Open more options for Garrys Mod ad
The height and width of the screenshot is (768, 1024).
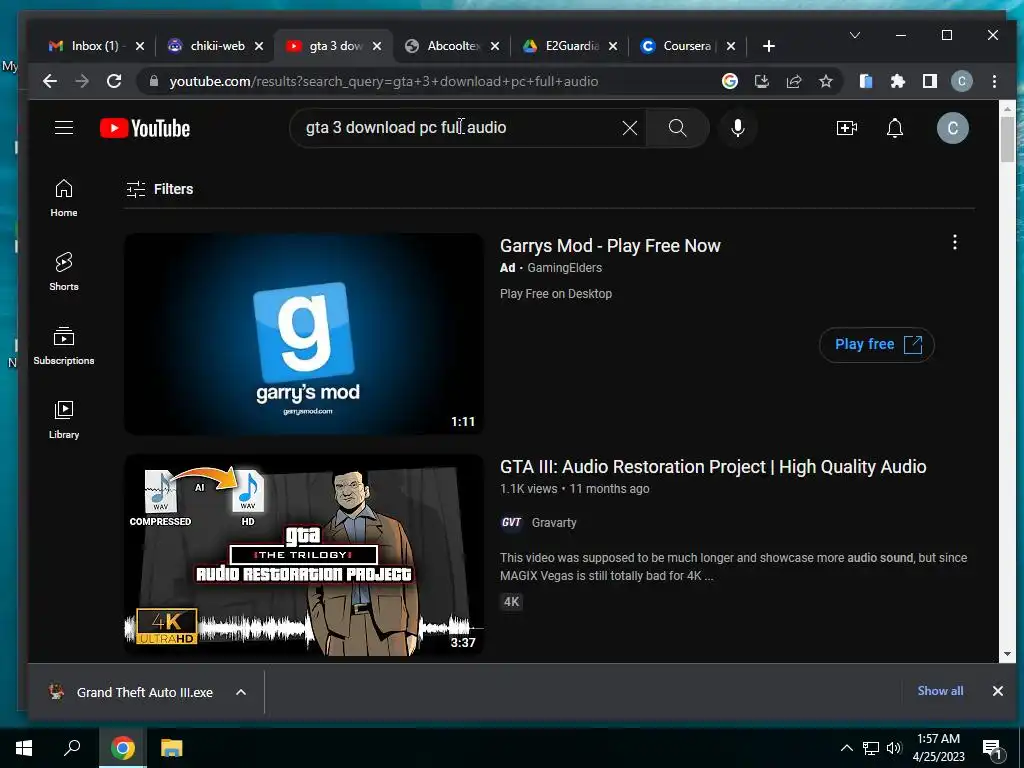955,242
